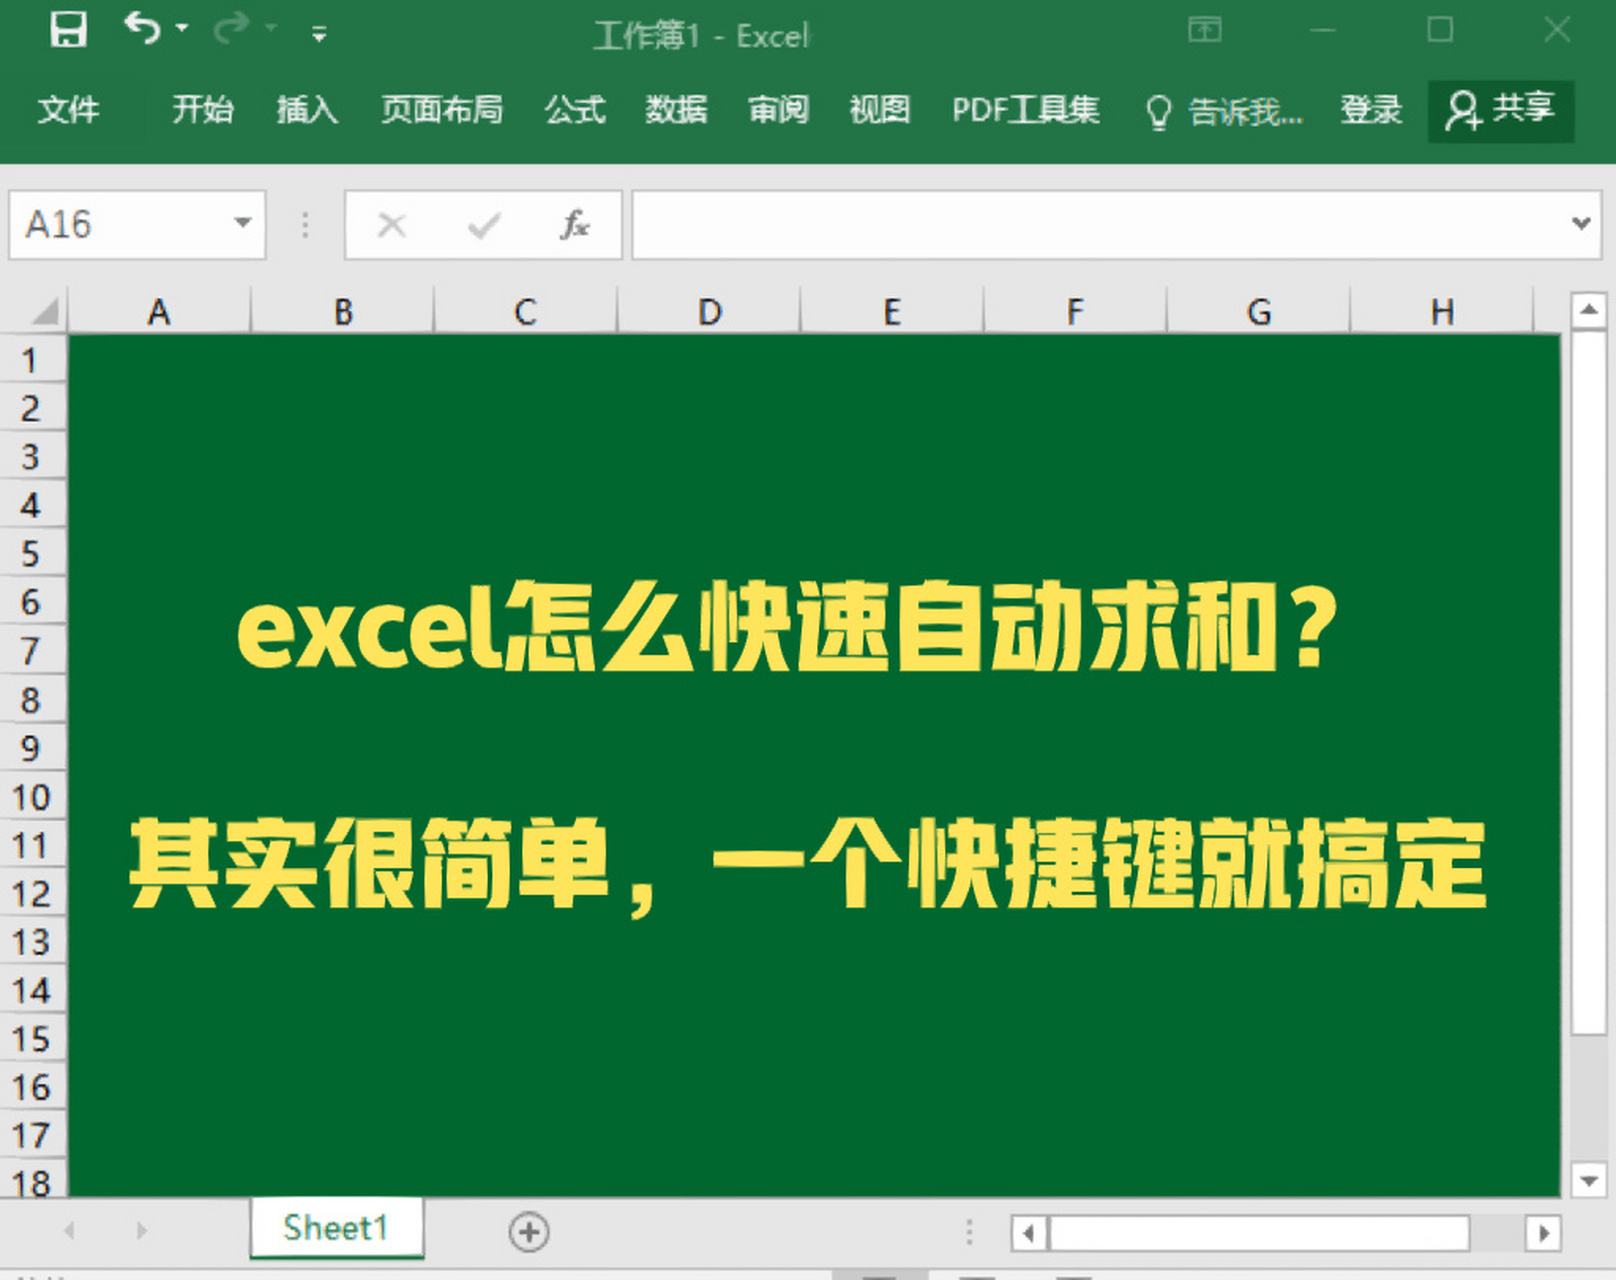
Task: Select row 5 header
Action: click(x=32, y=553)
